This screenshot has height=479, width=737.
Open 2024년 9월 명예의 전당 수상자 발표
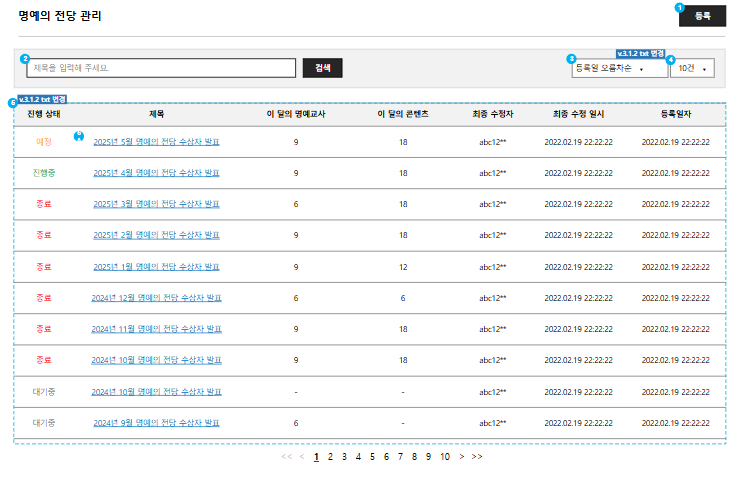[x=157, y=423]
